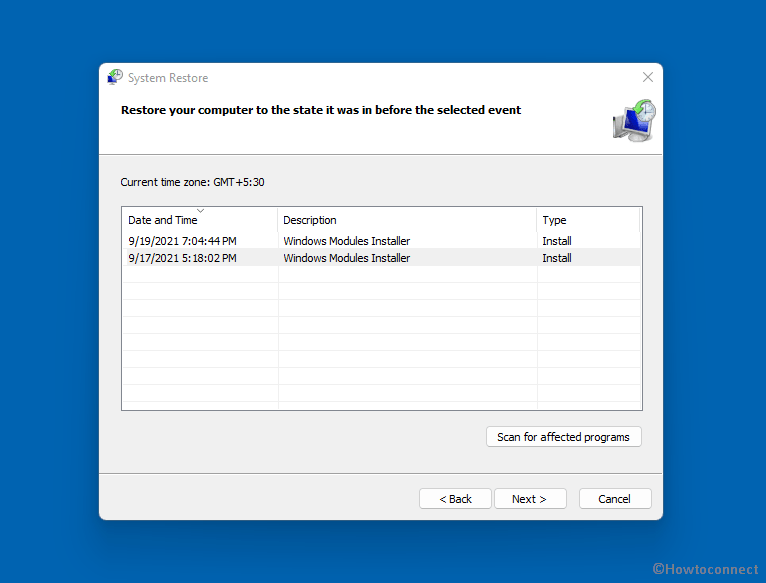Click the System Restore title bar icon
The image size is (766, 583).
tap(115, 77)
